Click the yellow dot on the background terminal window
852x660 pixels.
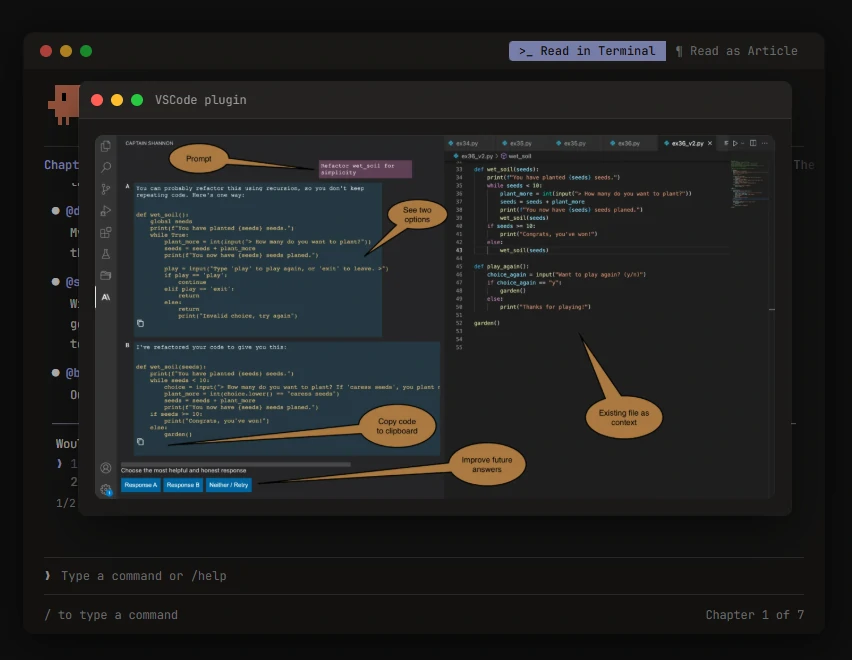66,51
